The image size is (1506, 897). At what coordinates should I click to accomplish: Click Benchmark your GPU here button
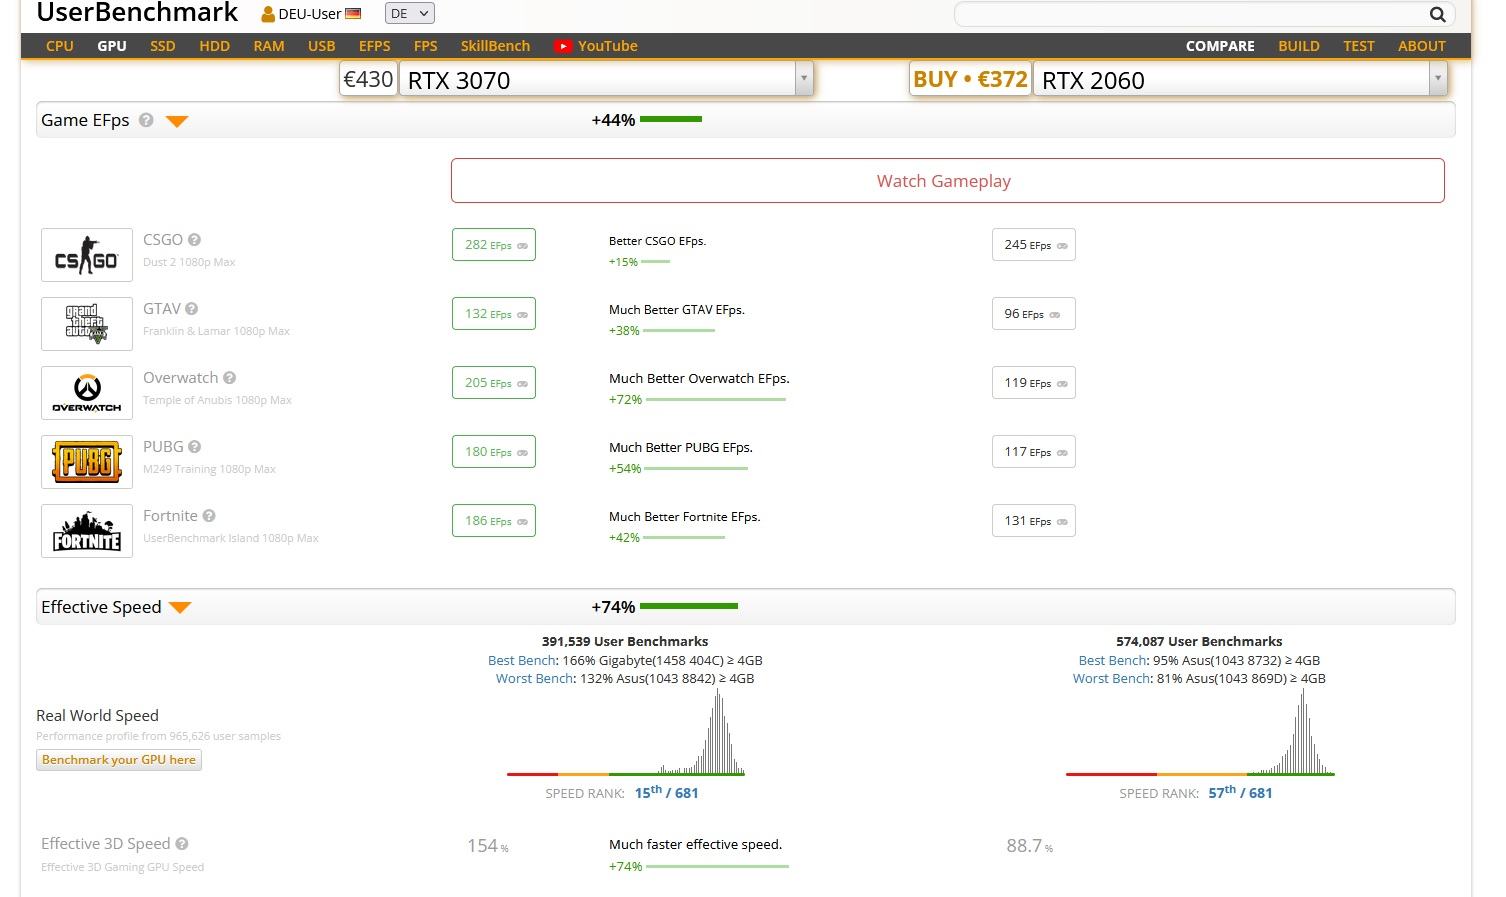(119, 760)
